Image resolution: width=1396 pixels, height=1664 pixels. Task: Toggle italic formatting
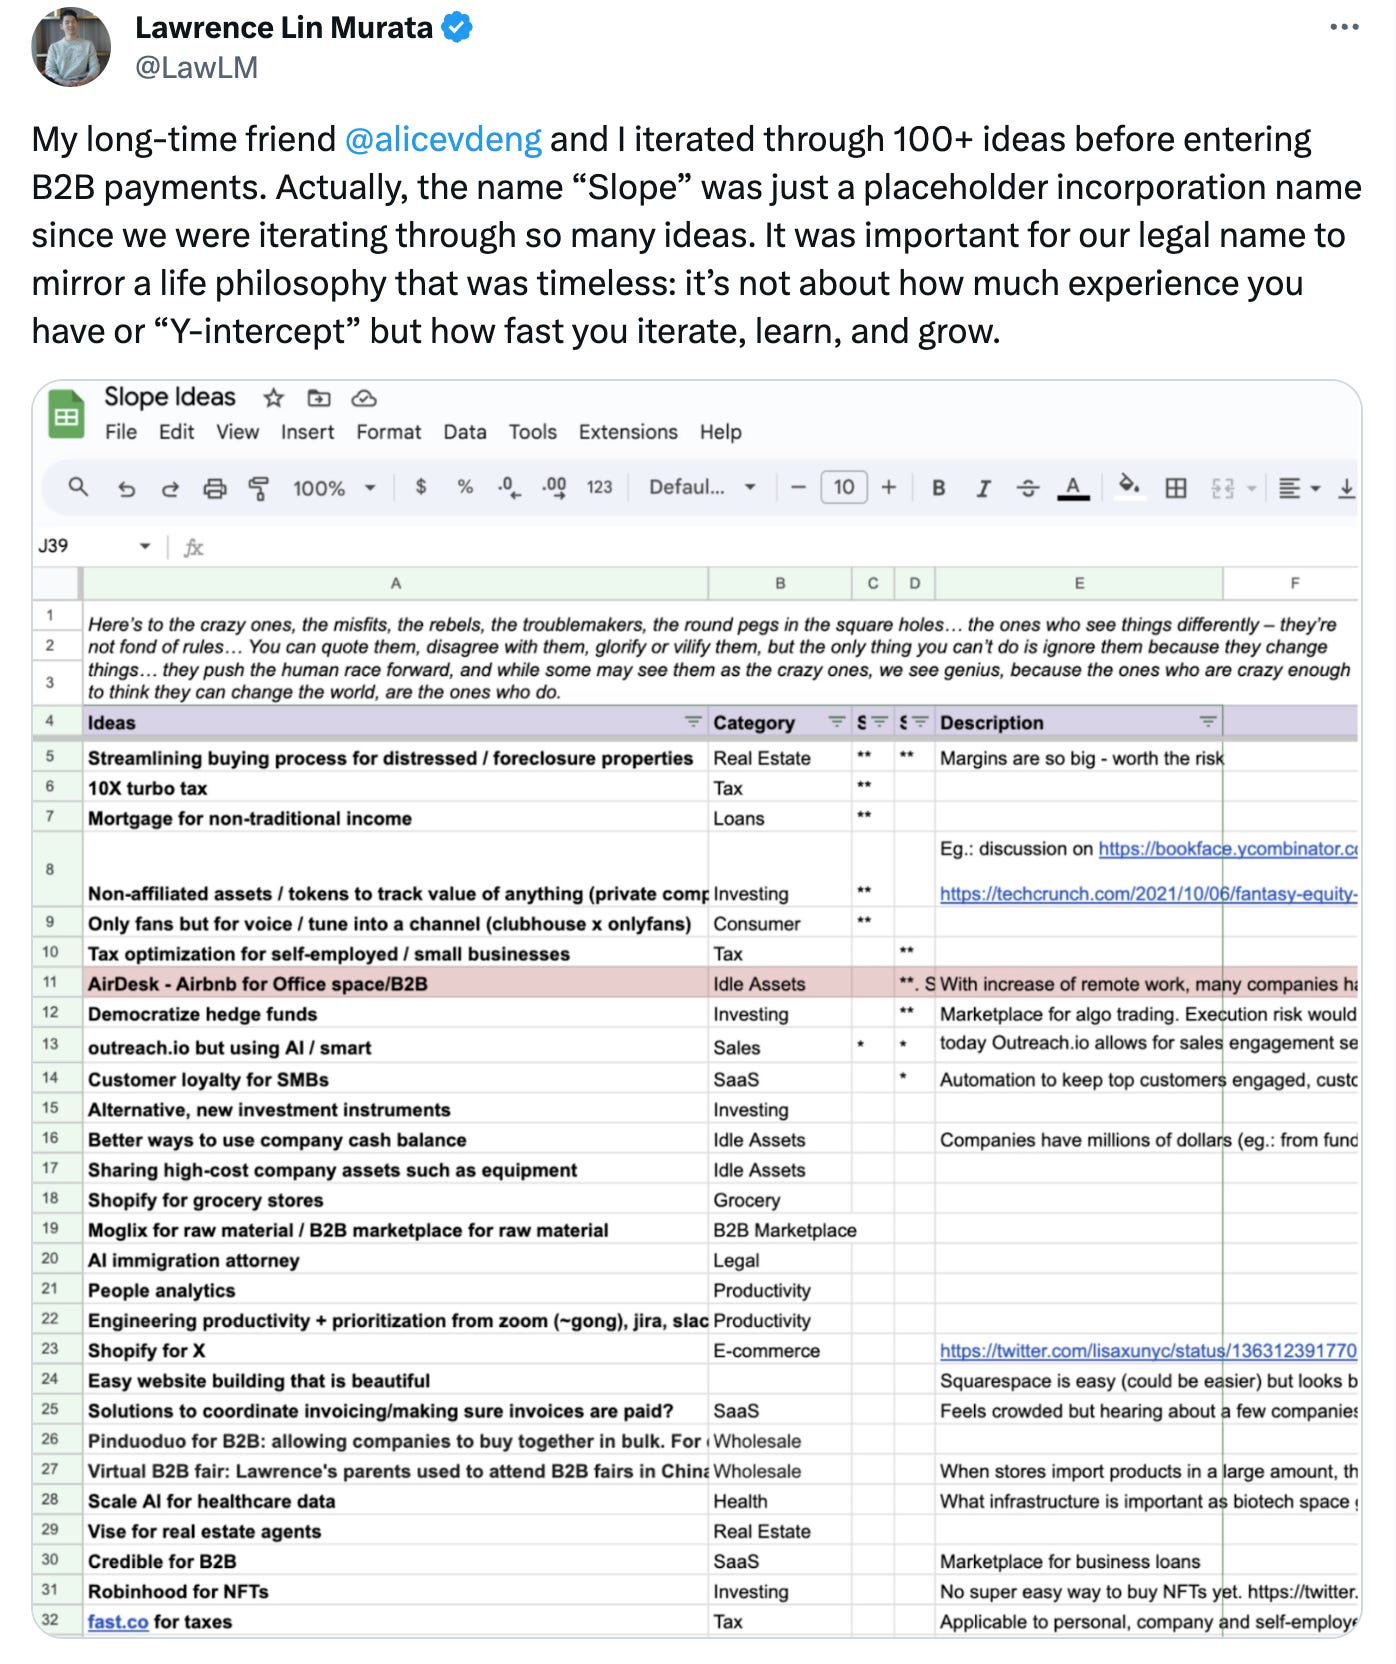click(x=983, y=488)
